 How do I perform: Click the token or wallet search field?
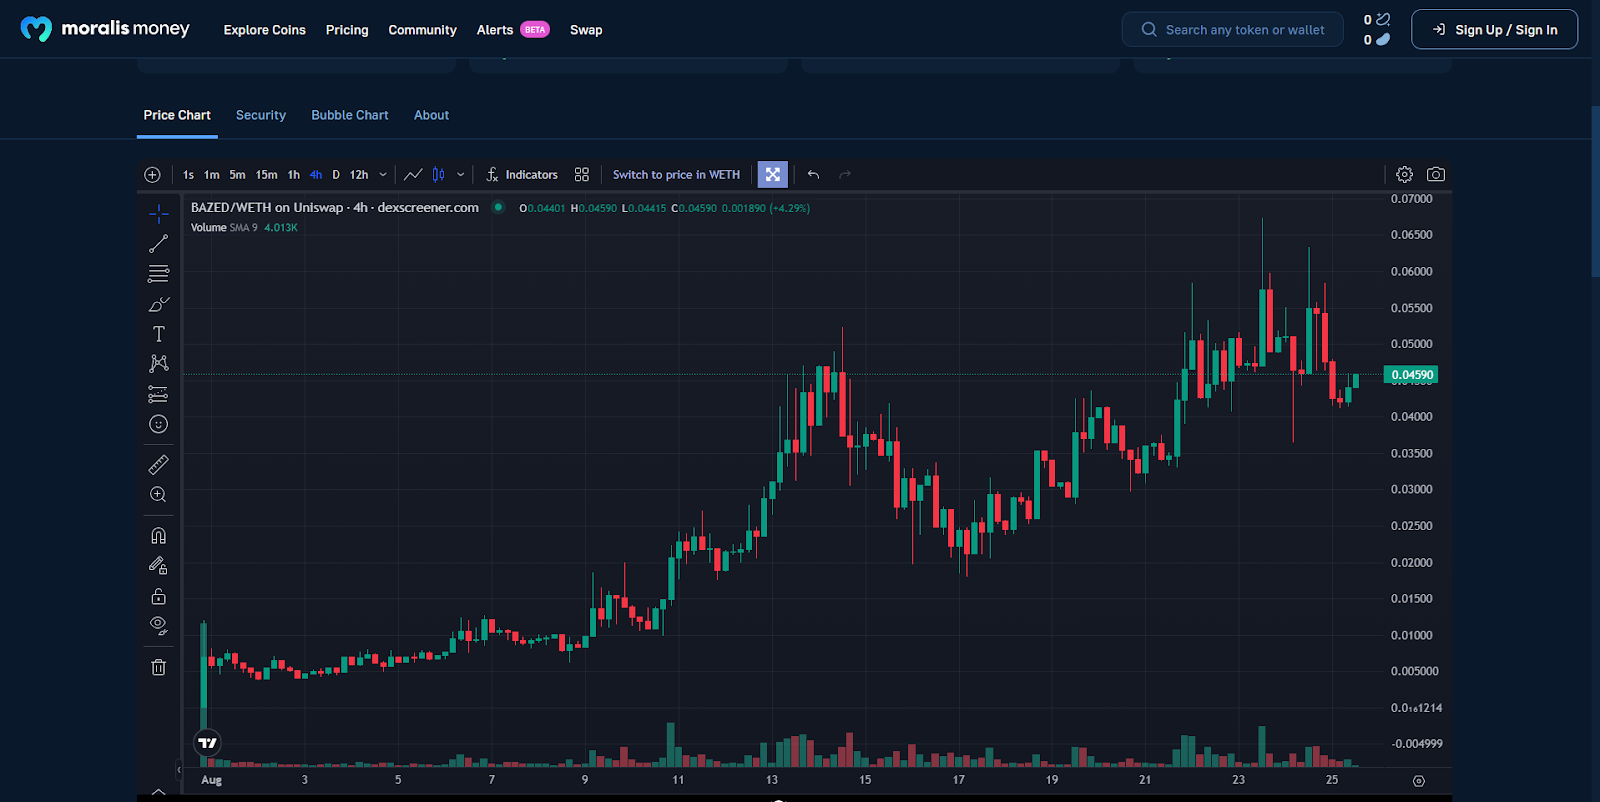(1232, 30)
